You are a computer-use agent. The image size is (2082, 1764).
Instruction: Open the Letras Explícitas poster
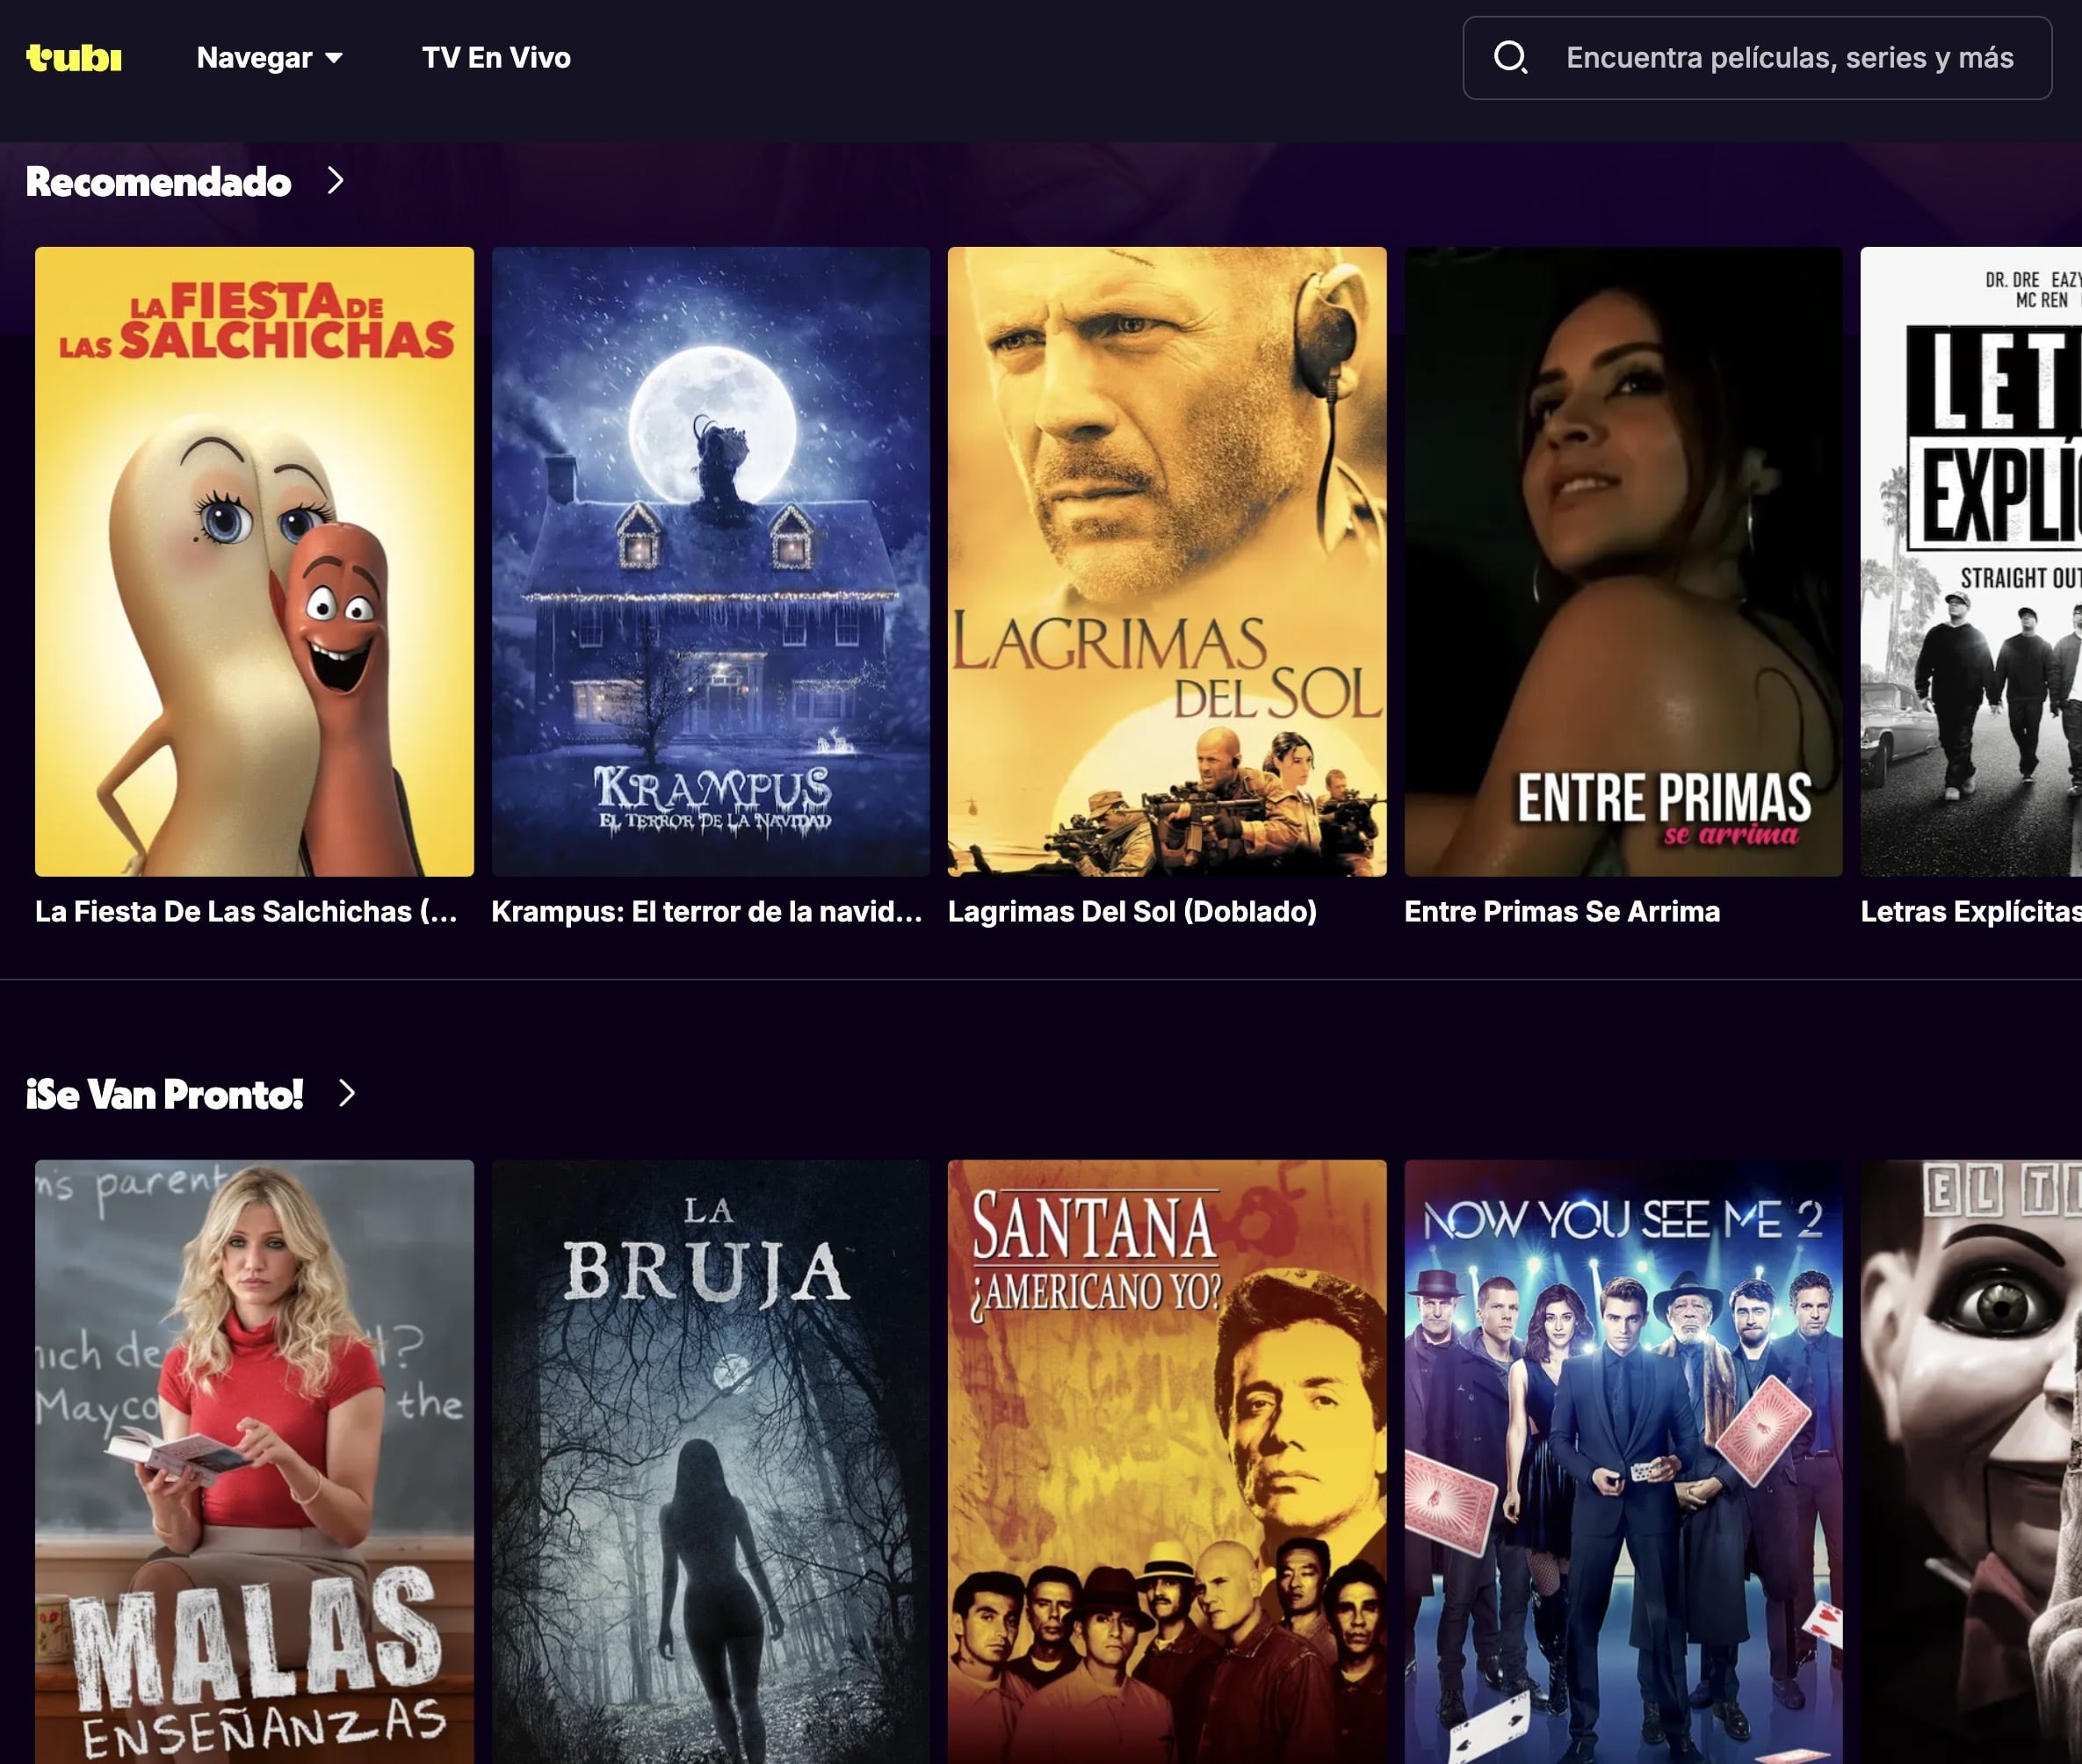(x=1970, y=561)
